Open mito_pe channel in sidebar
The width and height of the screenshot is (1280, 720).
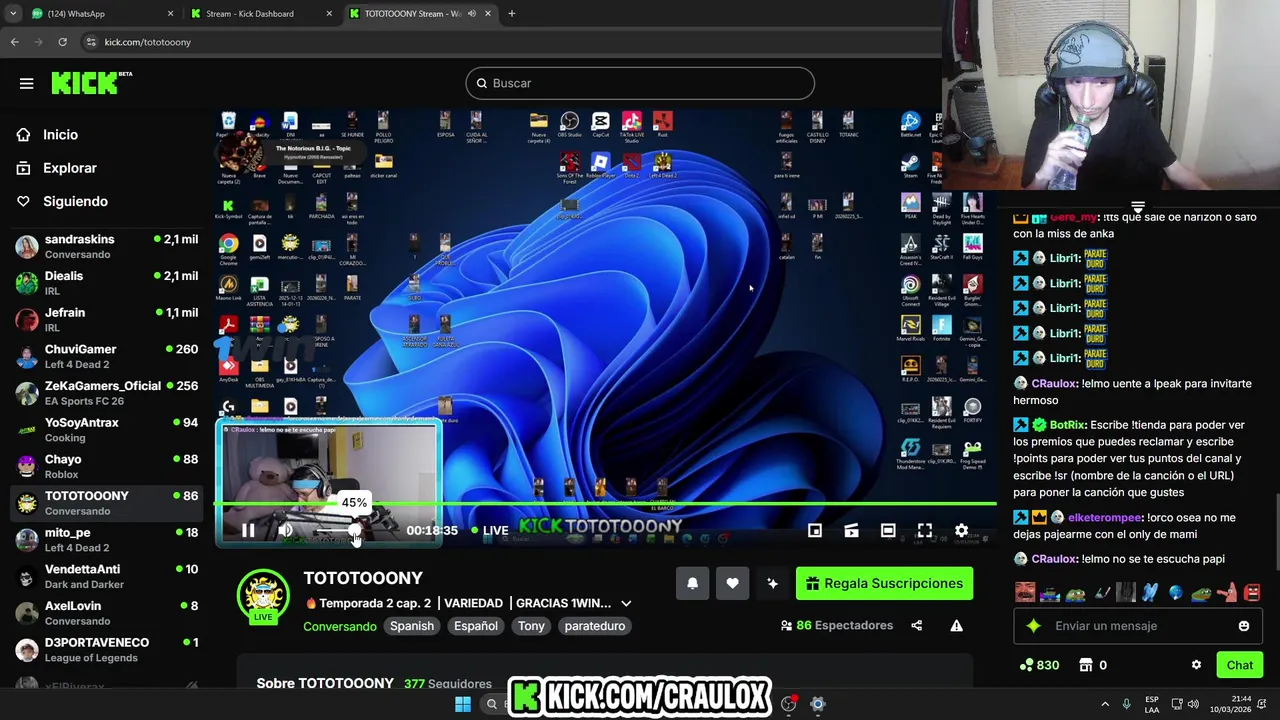106,540
